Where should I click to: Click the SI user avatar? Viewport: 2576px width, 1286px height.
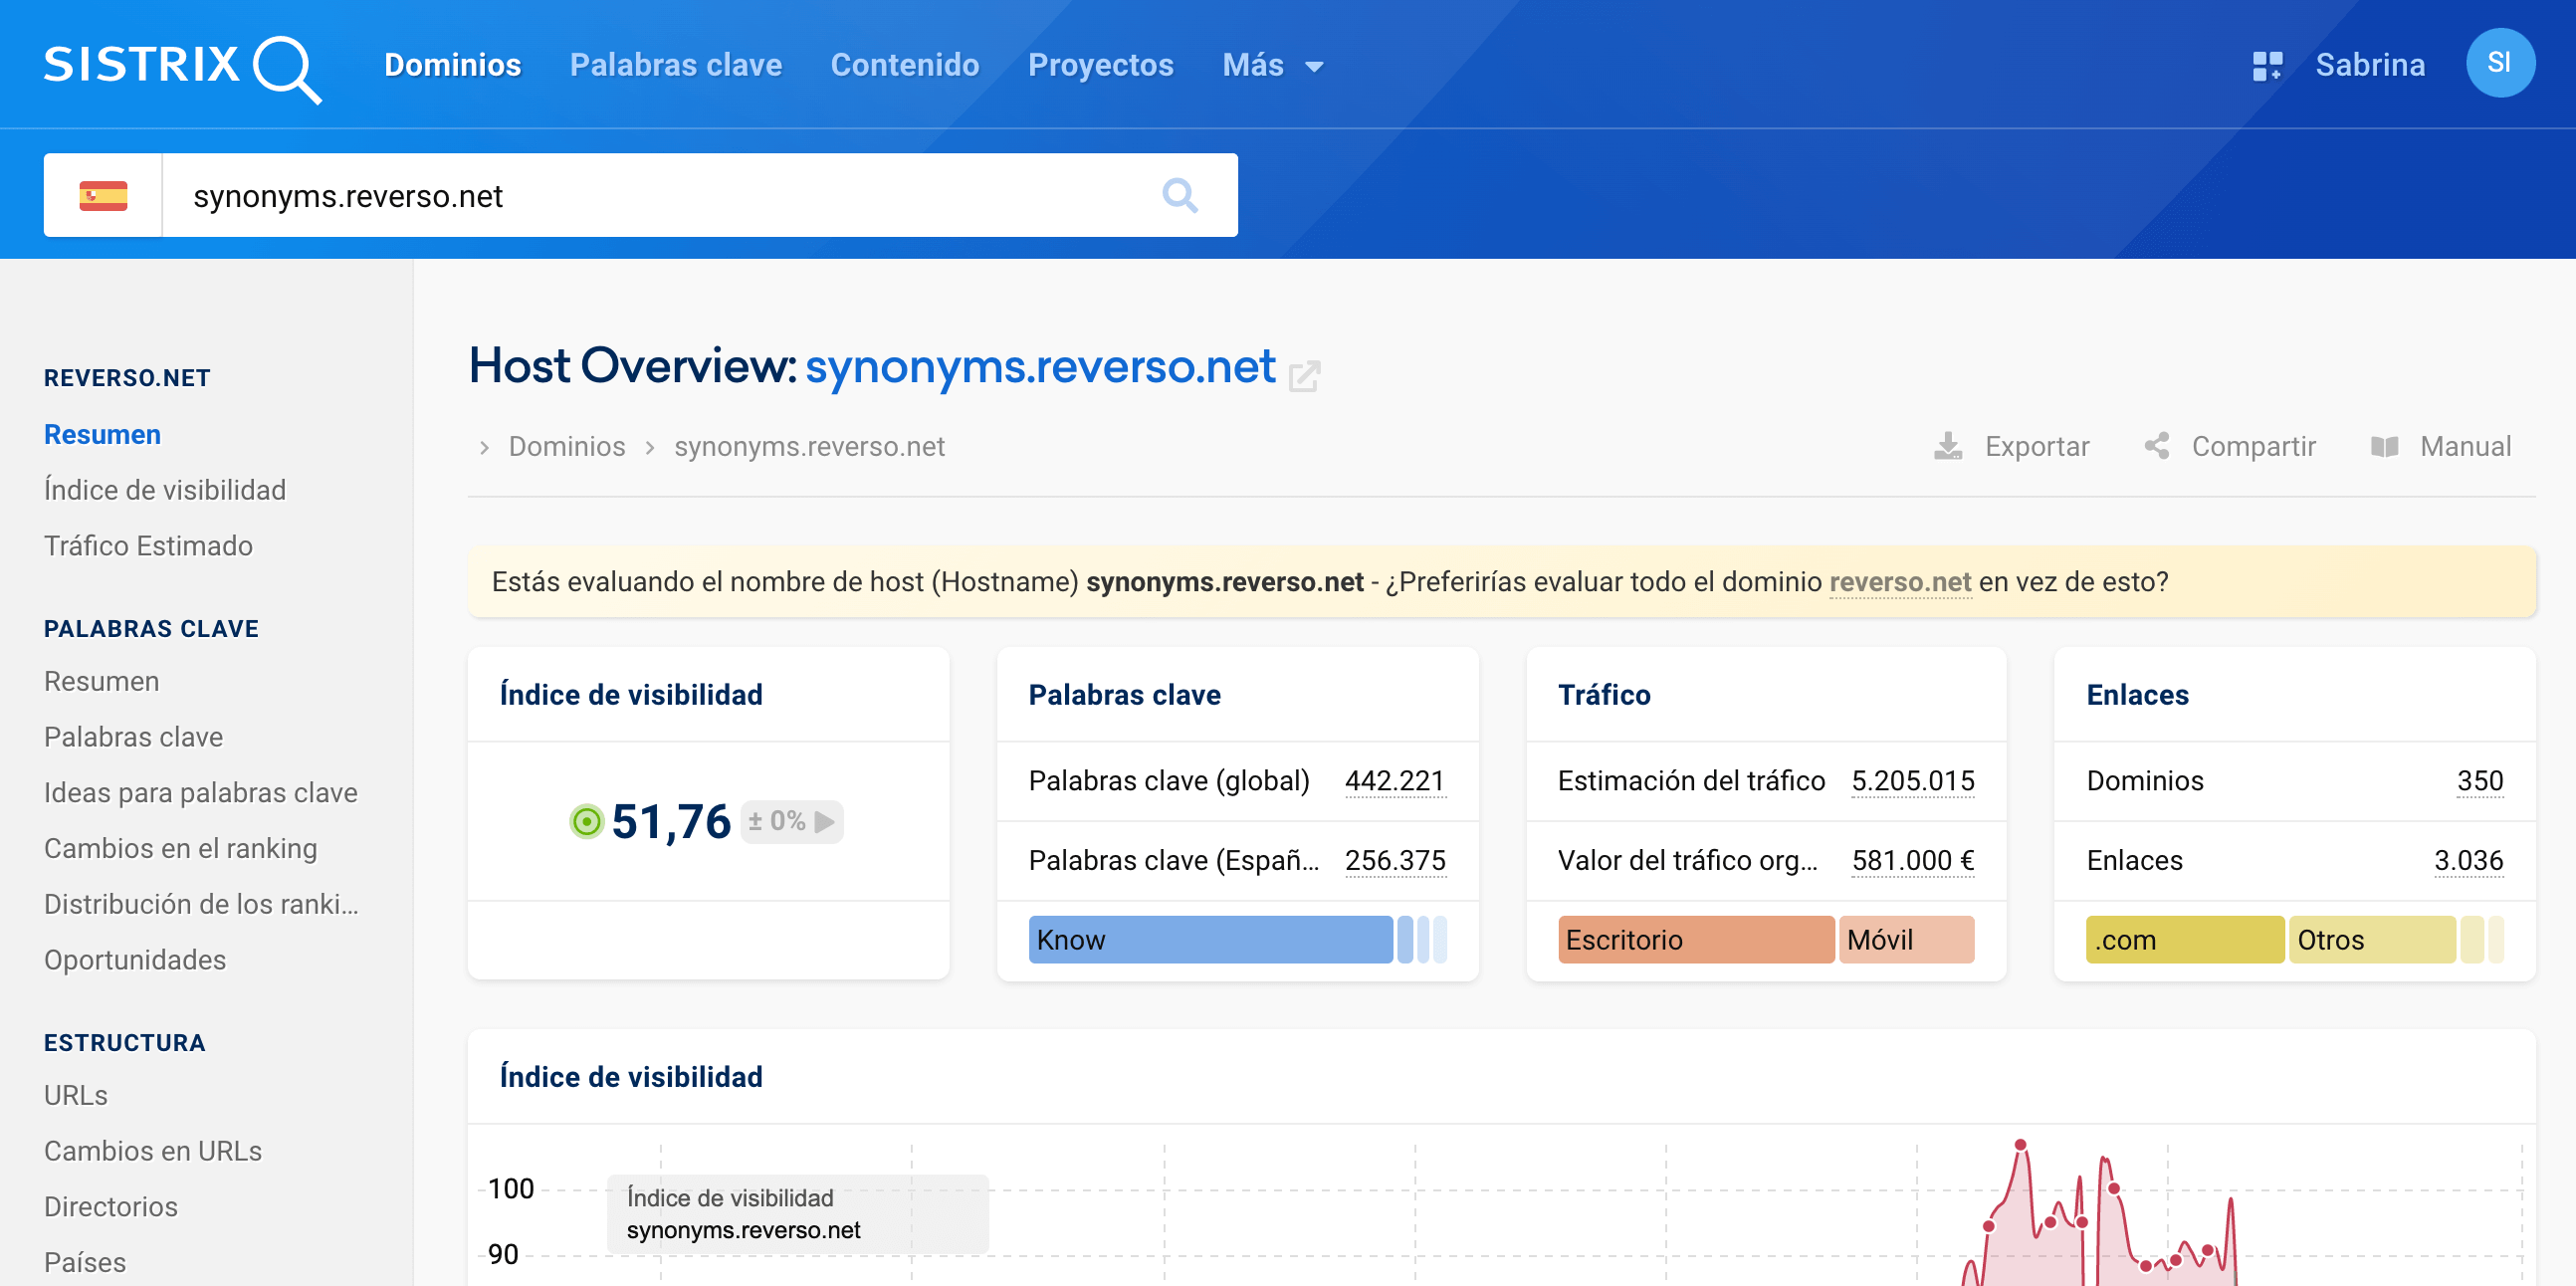point(2498,64)
